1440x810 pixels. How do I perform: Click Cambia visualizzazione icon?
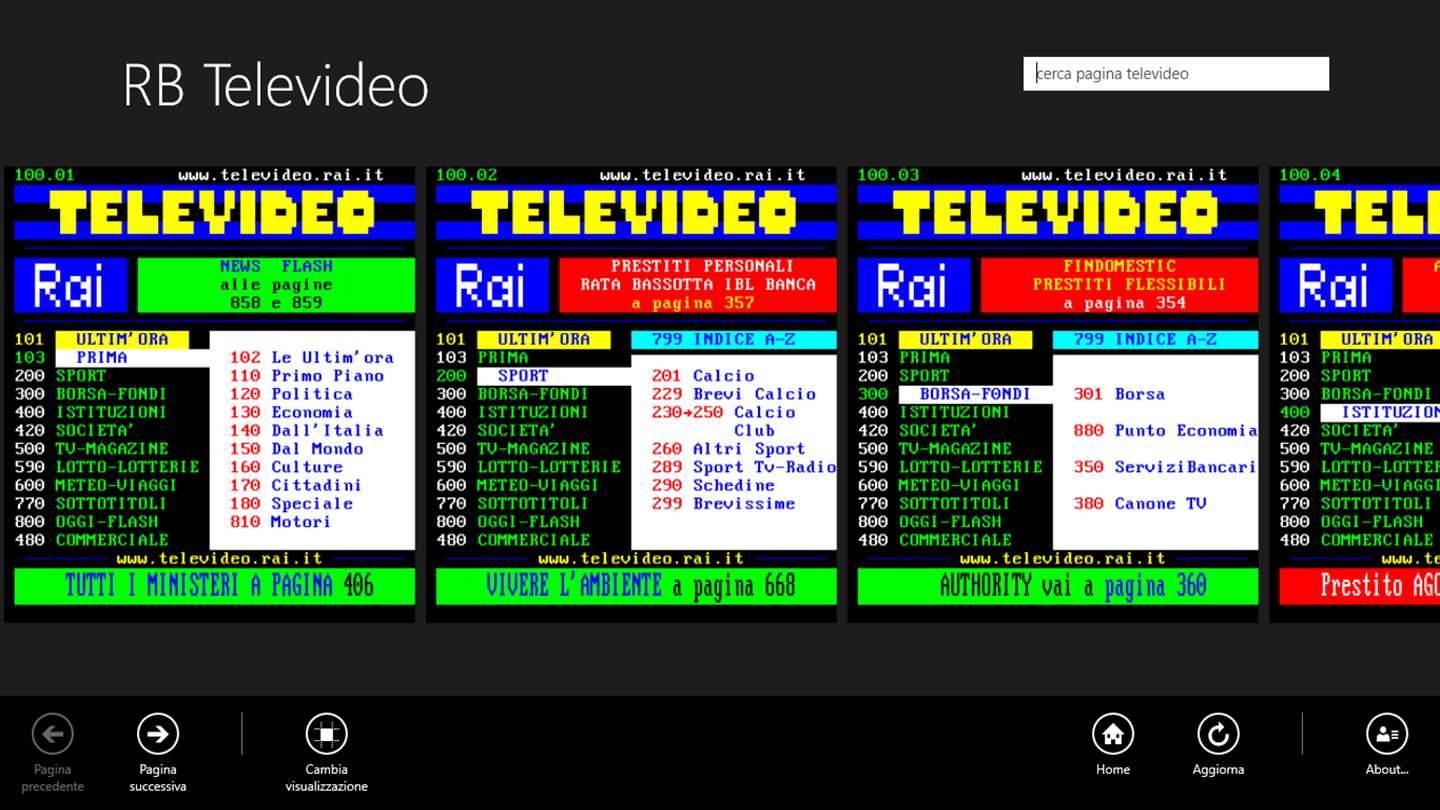[327, 735]
